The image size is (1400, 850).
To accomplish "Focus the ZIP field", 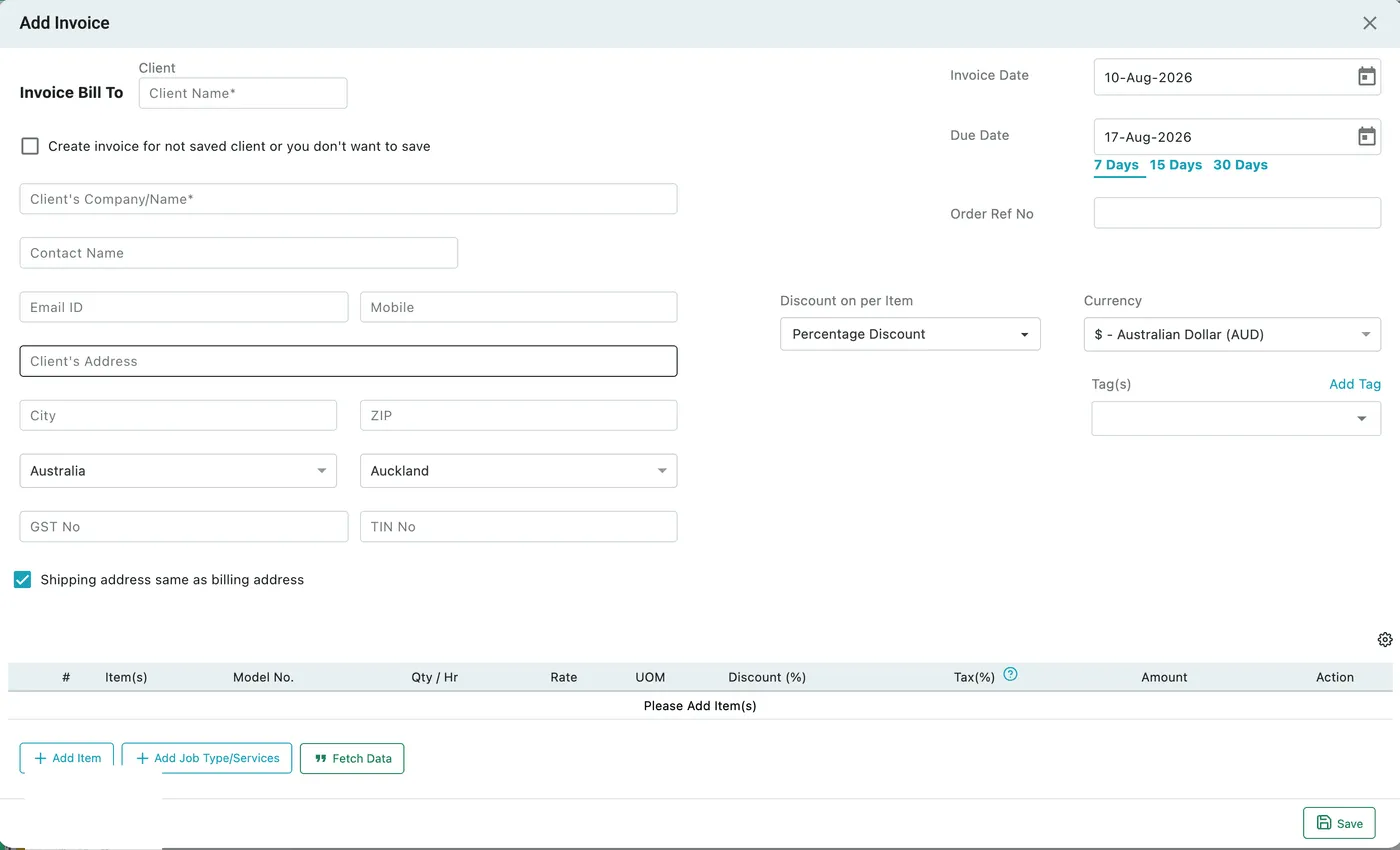I will [x=518, y=415].
